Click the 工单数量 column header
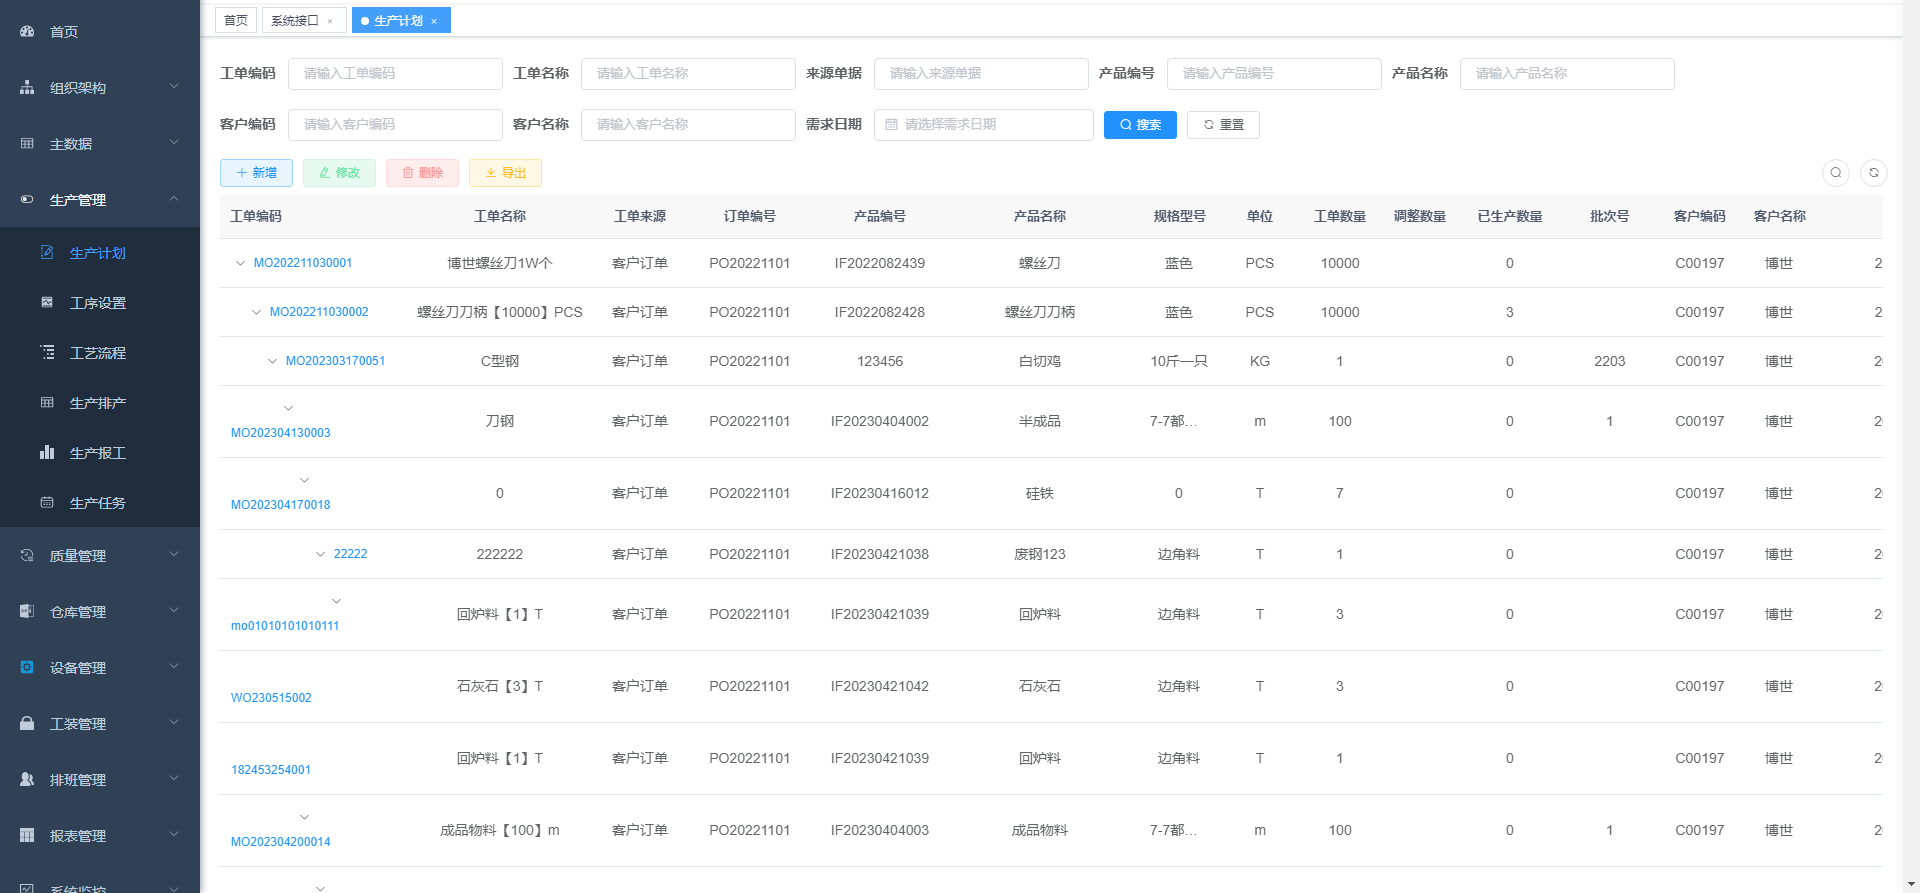Image resolution: width=1920 pixels, height=893 pixels. [1340, 216]
